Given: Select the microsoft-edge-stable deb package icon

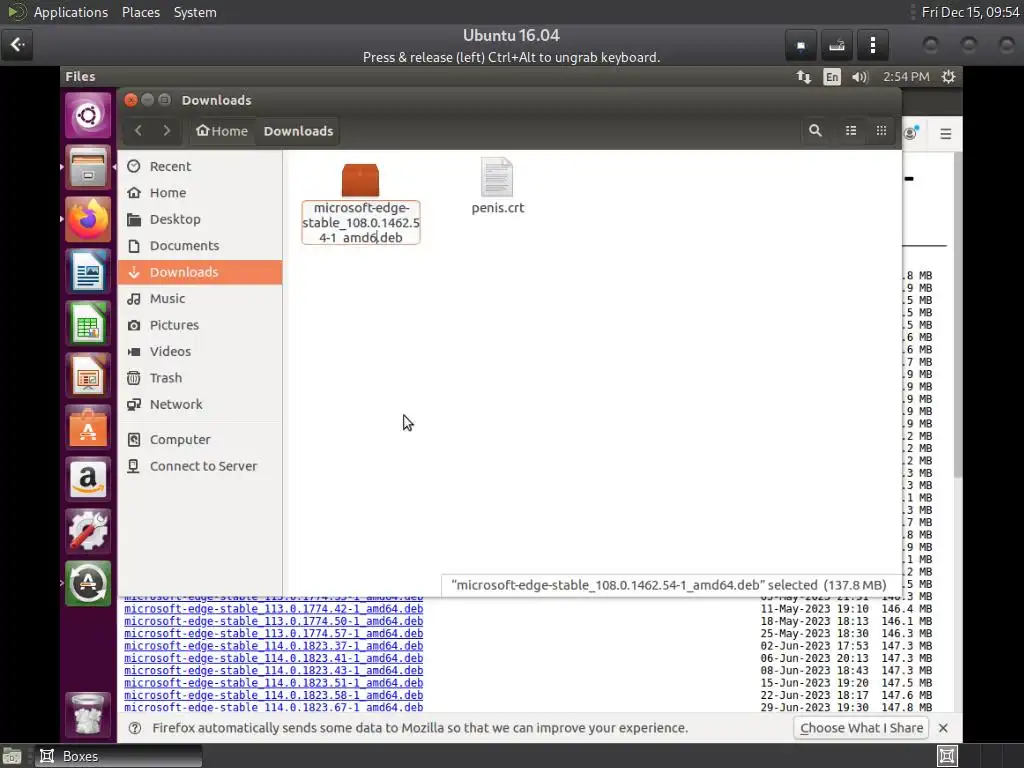Looking at the screenshot, I should 360,180.
